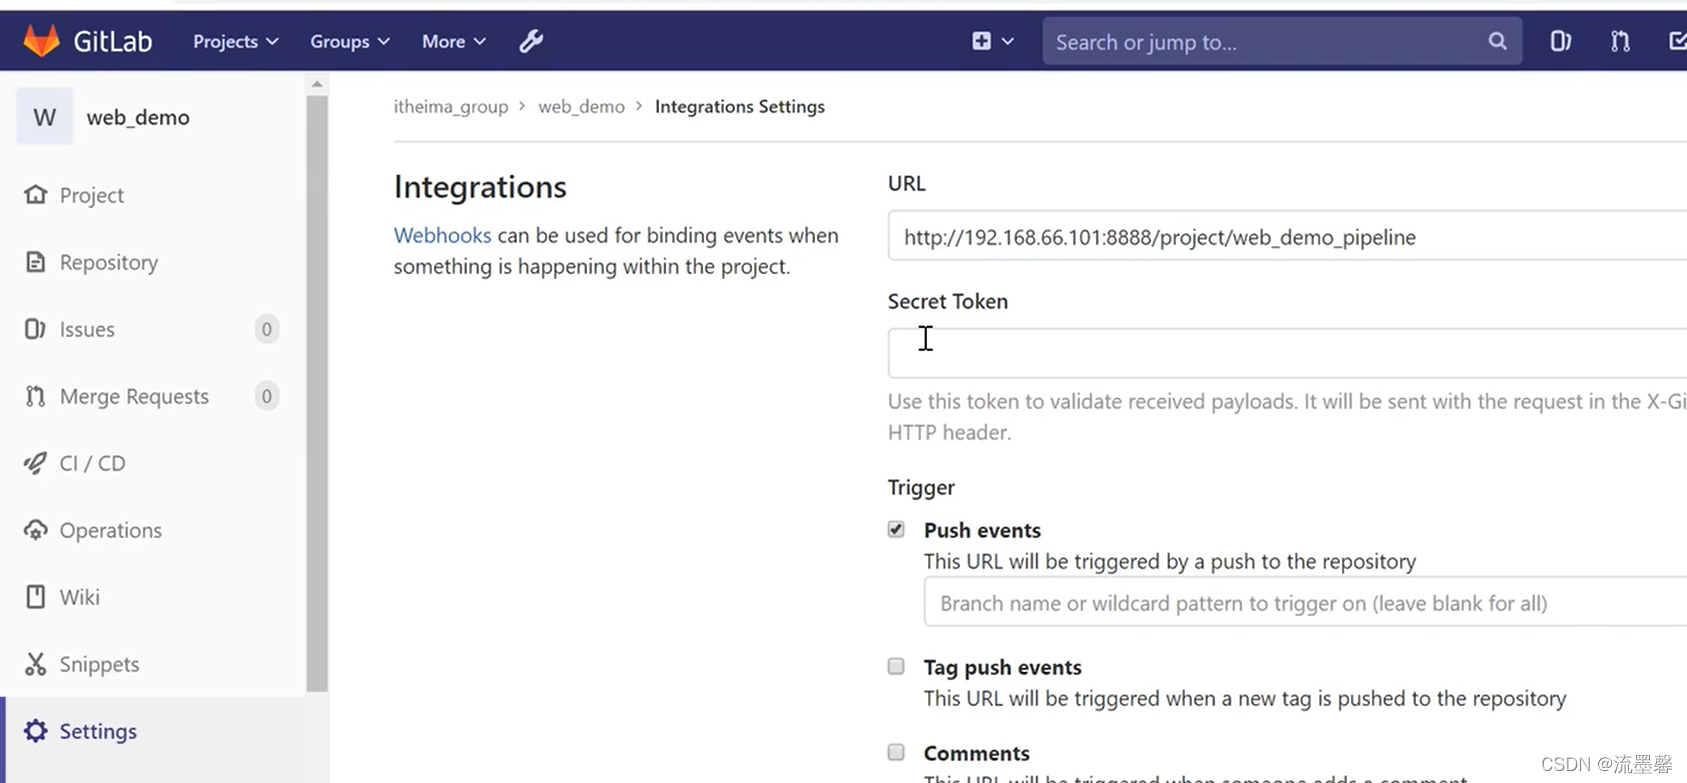
Task: Click the push events branch name field
Action: [x=1305, y=602]
